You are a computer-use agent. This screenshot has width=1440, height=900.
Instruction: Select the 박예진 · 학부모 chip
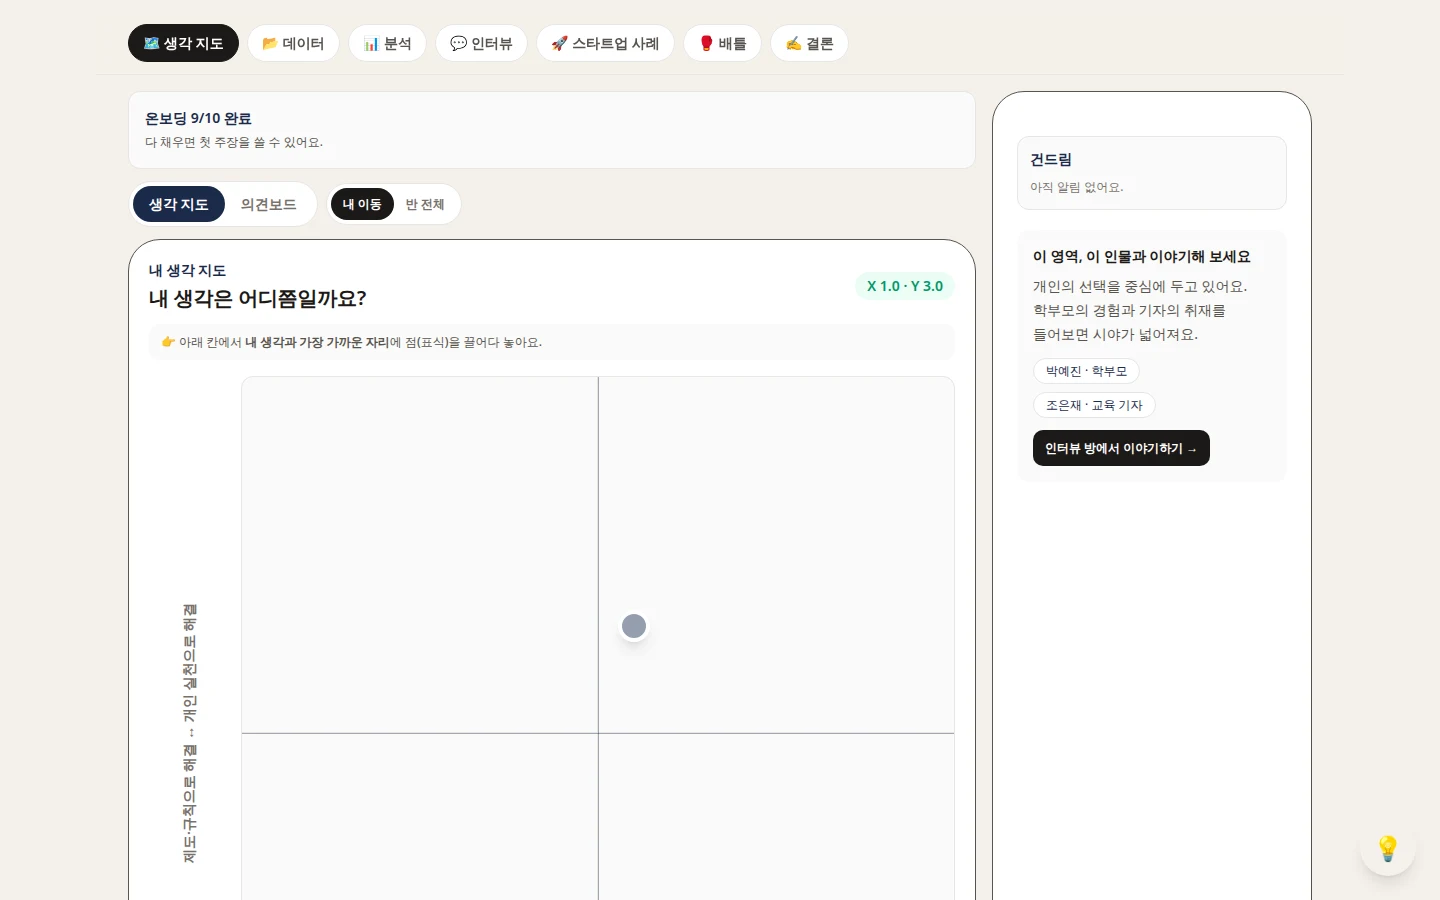[x=1086, y=371]
